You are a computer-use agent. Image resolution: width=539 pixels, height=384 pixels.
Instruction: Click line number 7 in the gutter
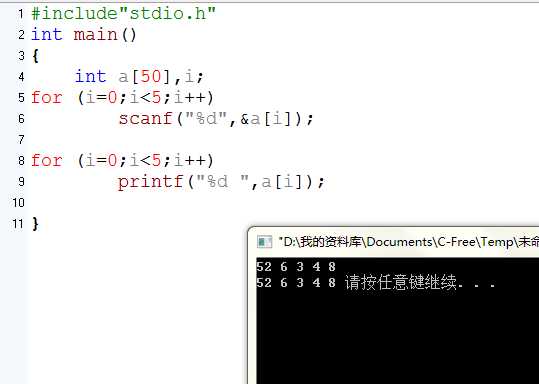pyautogui.click(x=21, y=140)
